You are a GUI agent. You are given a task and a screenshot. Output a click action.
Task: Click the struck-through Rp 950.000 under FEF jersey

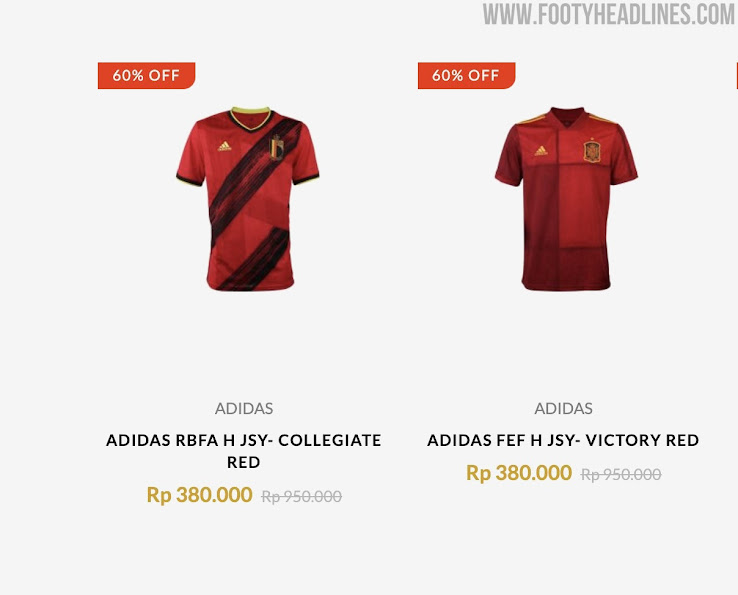621,474
